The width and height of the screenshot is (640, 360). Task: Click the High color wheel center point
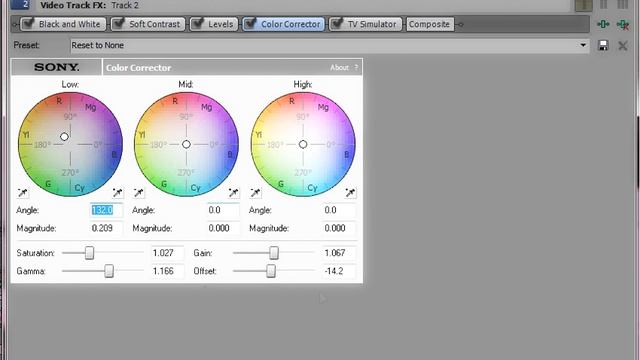pyautogui.click(x=303, y=144)
